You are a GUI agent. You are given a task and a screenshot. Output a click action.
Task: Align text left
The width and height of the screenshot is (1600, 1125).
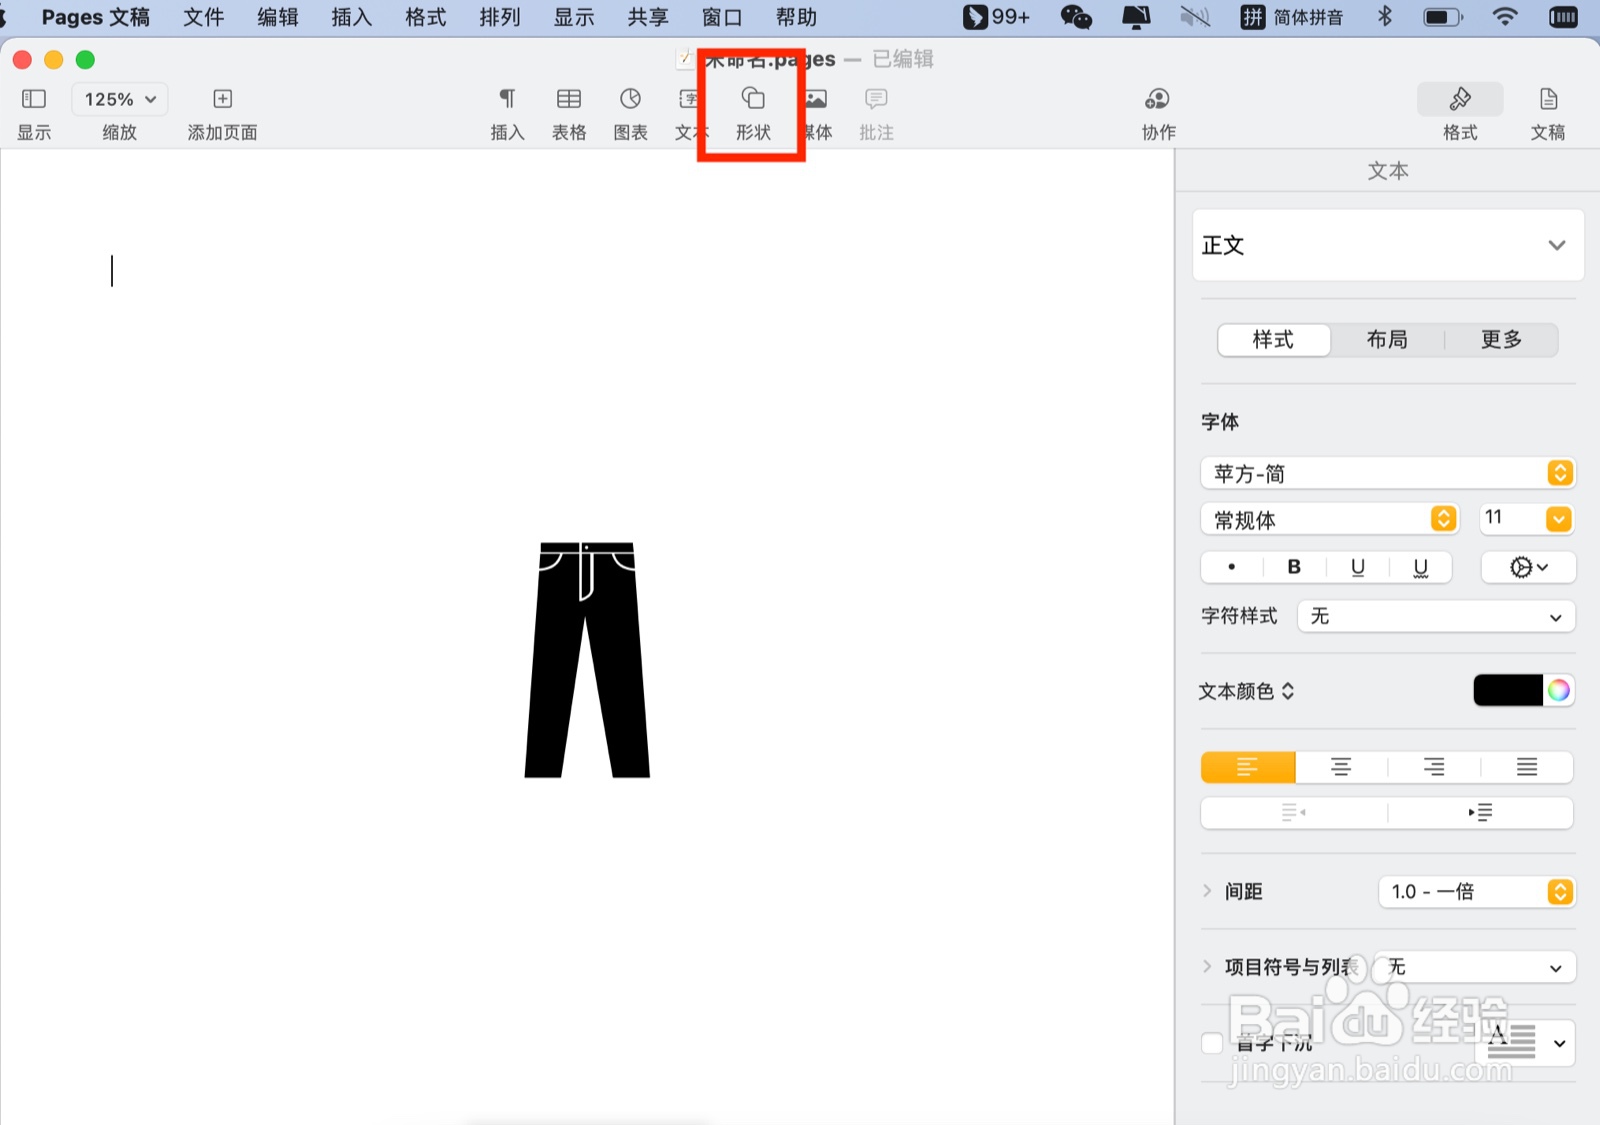pyautogui.click(x=1247, y=767)
